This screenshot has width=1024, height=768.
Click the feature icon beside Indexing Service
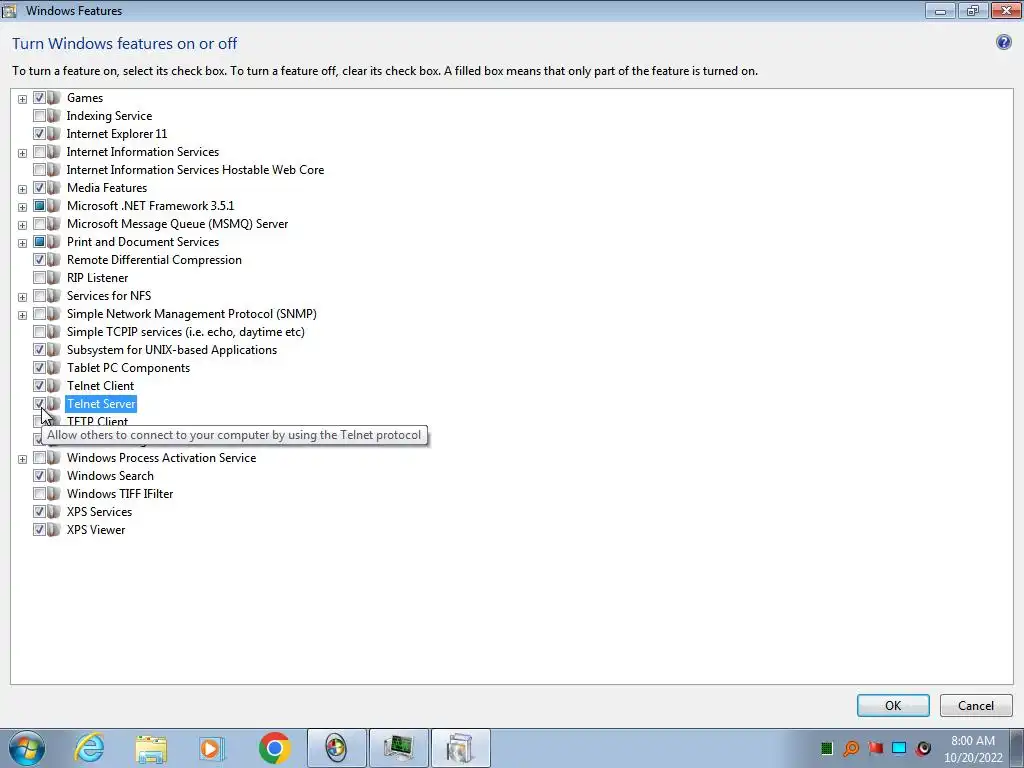[x=54, y=116]
